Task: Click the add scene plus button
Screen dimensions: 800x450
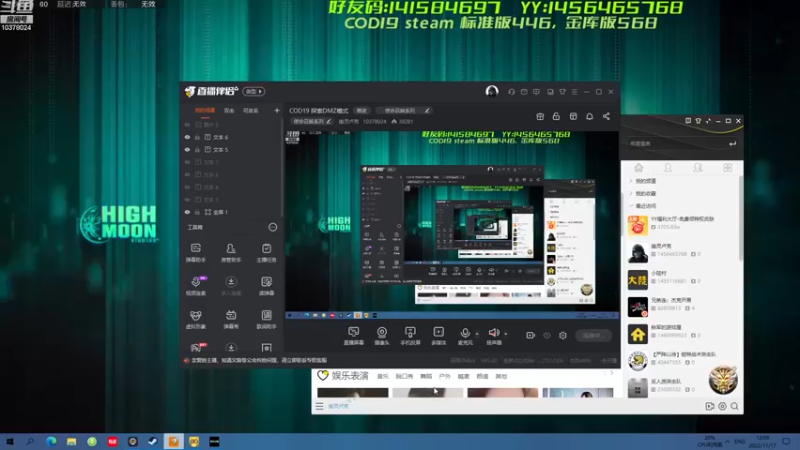Action: (x=277, y=110)
